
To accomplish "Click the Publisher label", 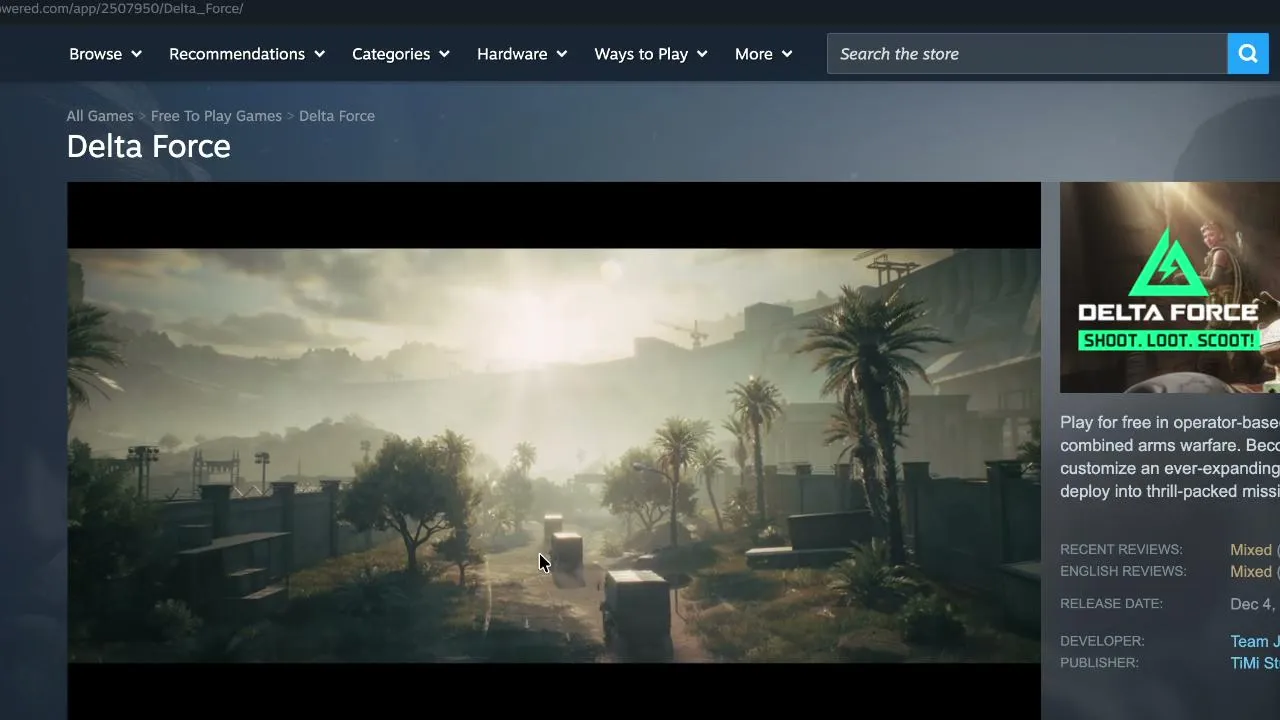I will click(1099, 663).
